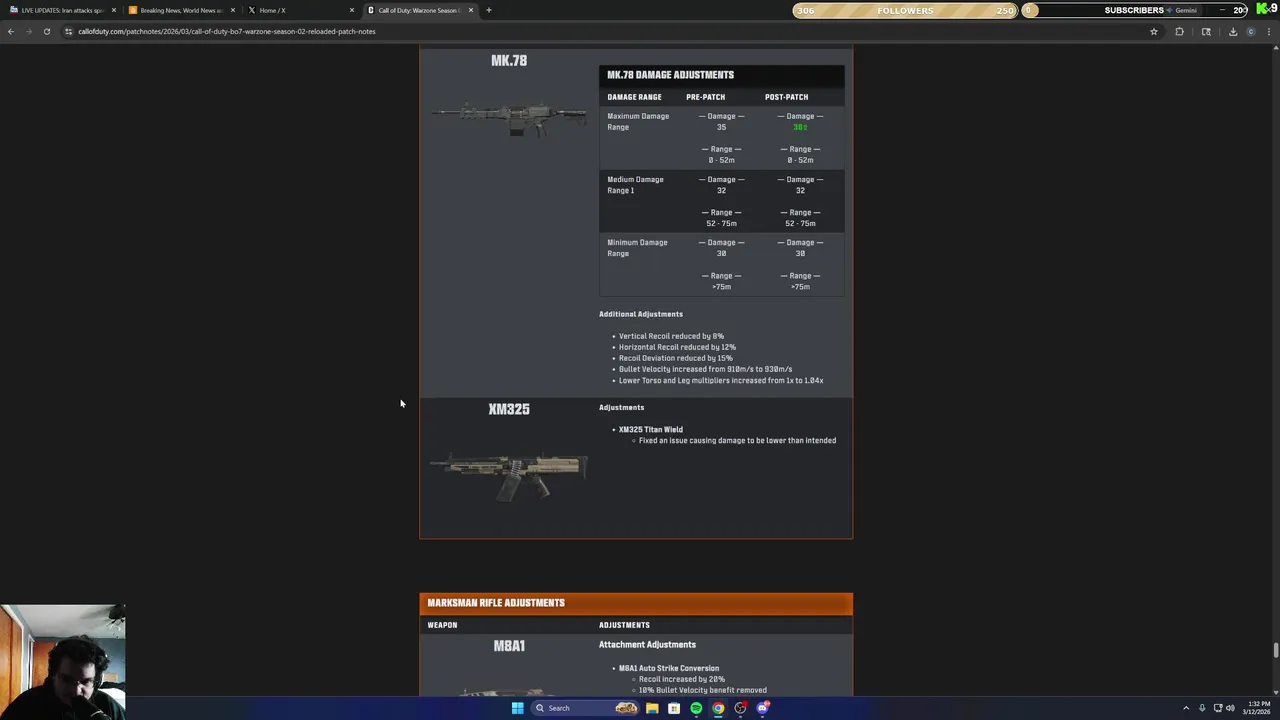Click the Minimum Damage Range row label

[x=637, y=248]
